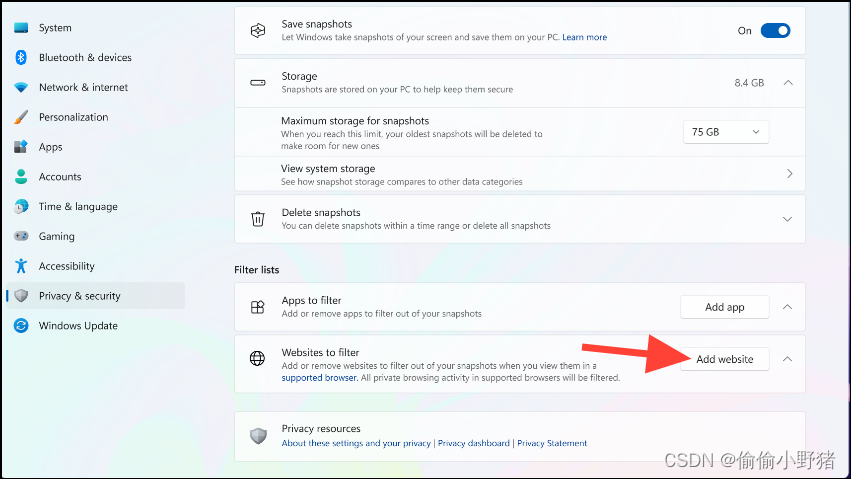851x479 pixels.
Task: Click the Add website button
Action: (725, 359)
